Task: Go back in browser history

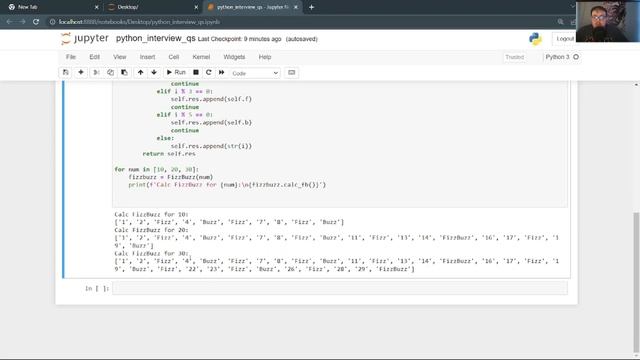Action: coord(9,22)
